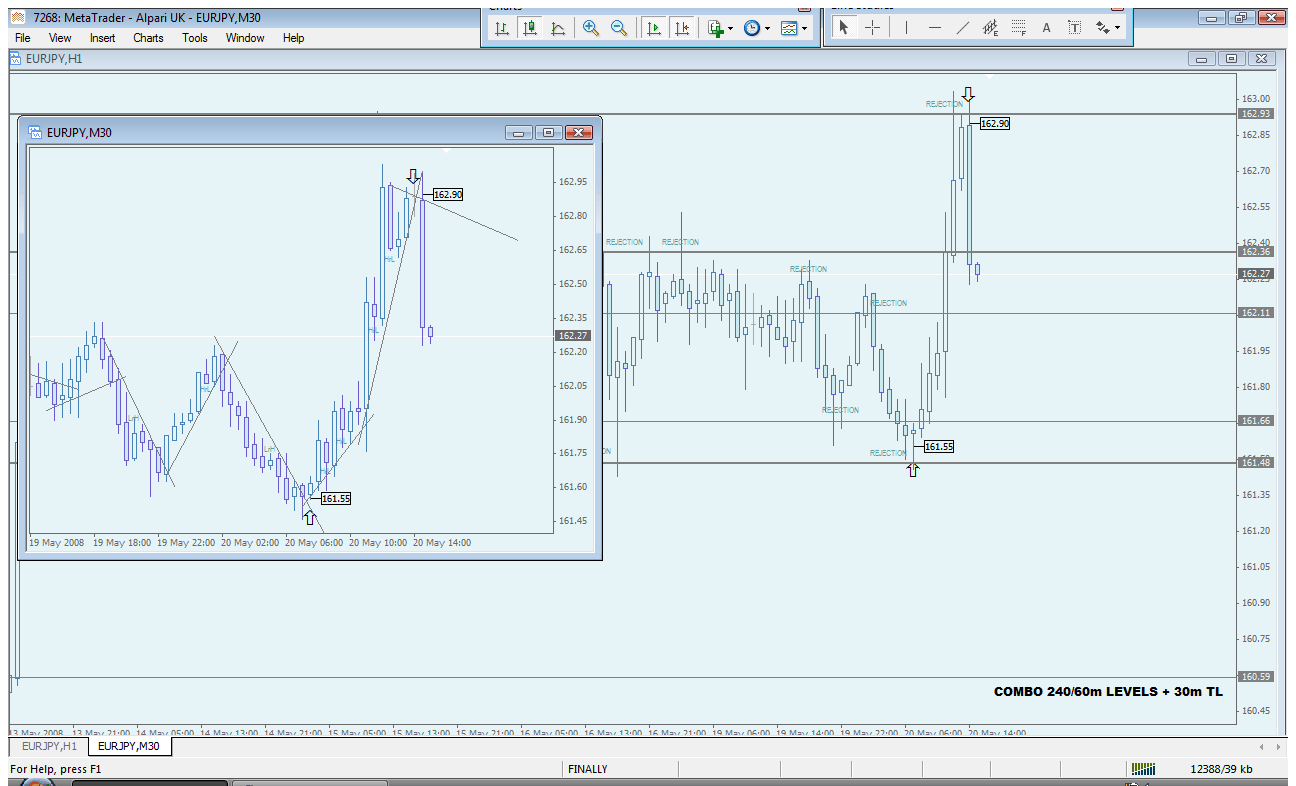Zoom out on the chart

(x=619, y=28)
